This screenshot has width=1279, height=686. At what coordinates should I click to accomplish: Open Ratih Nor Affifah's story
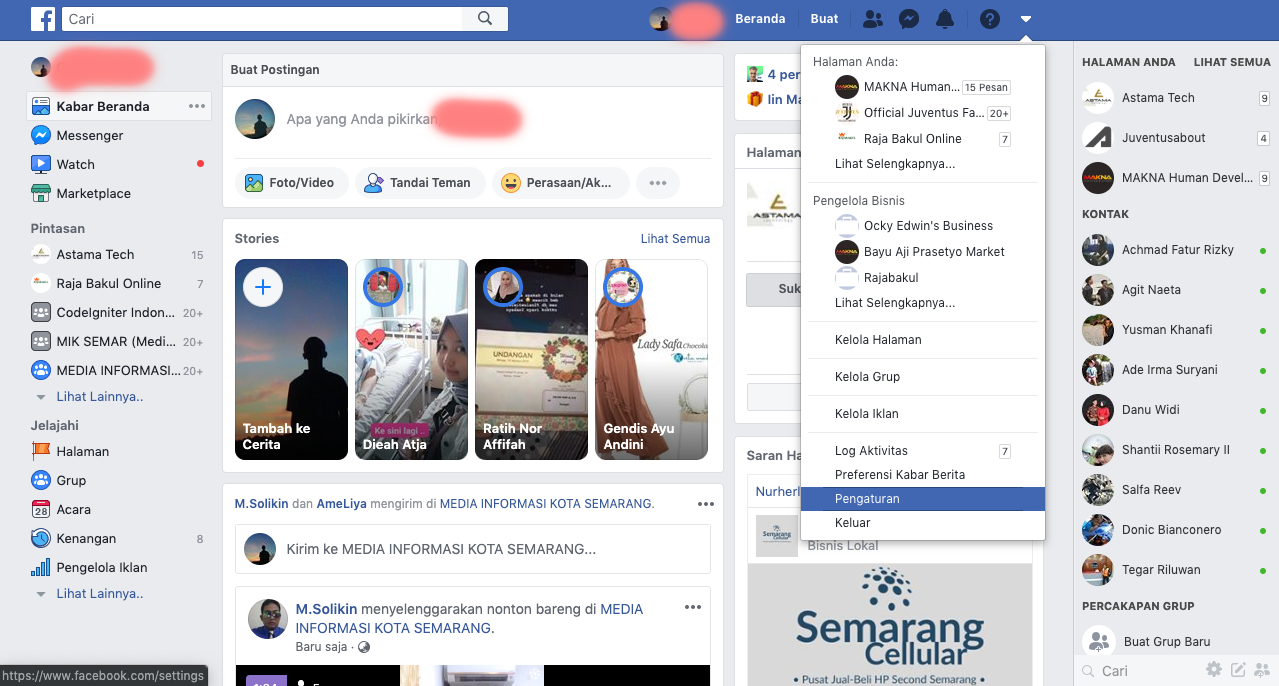pos(531,359)
